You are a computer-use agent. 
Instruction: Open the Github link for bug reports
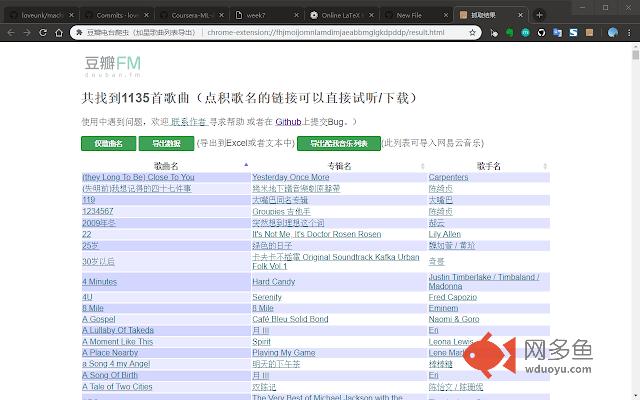288,122
